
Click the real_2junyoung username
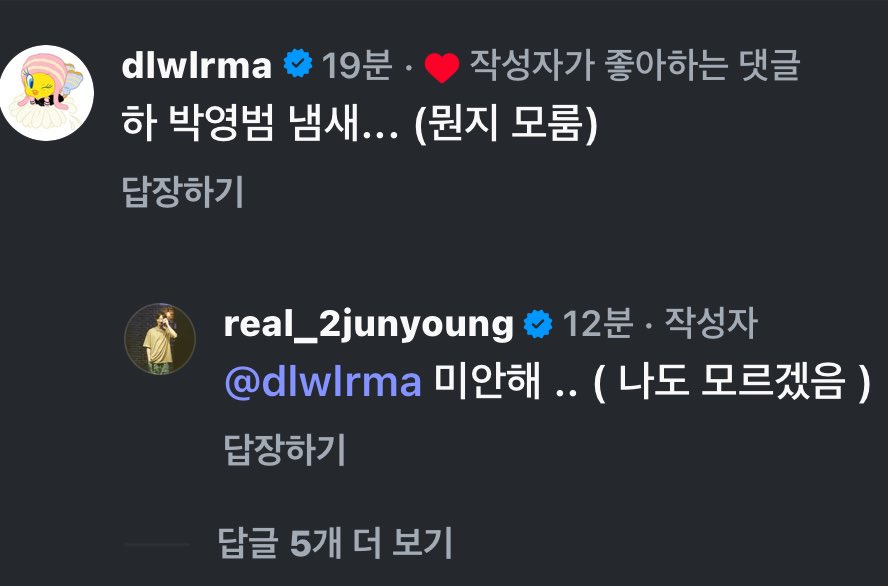coord(369,324)
